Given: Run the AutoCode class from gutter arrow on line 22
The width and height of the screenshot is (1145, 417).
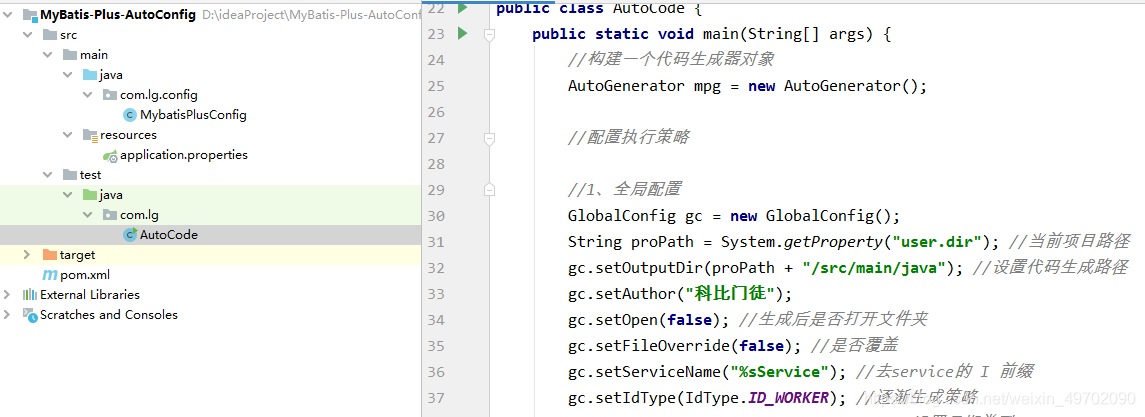Looking at the screenshot, I should click(x=462, y=9).
